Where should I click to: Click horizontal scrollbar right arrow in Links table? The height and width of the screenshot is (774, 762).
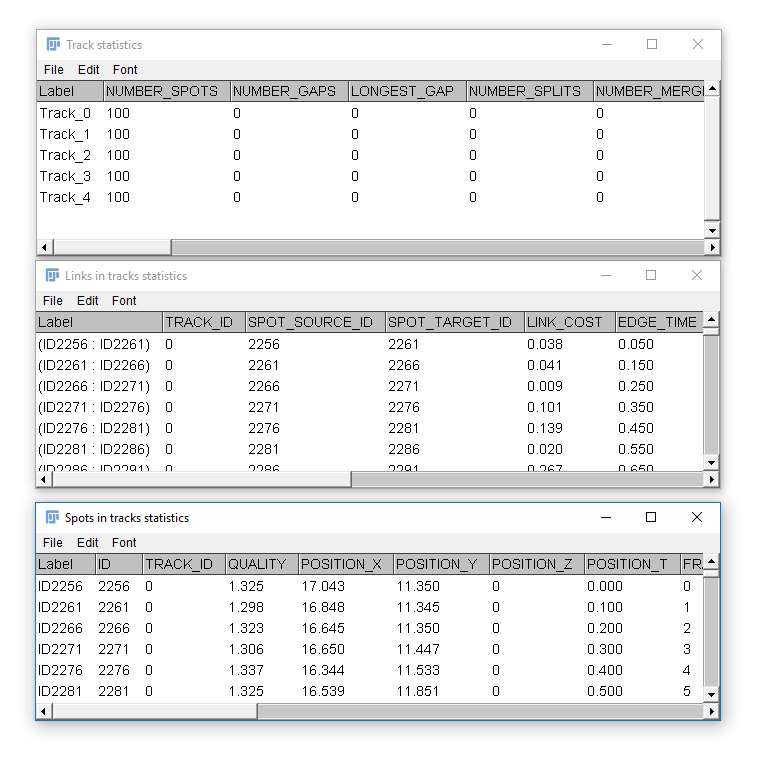coord(711,479)
